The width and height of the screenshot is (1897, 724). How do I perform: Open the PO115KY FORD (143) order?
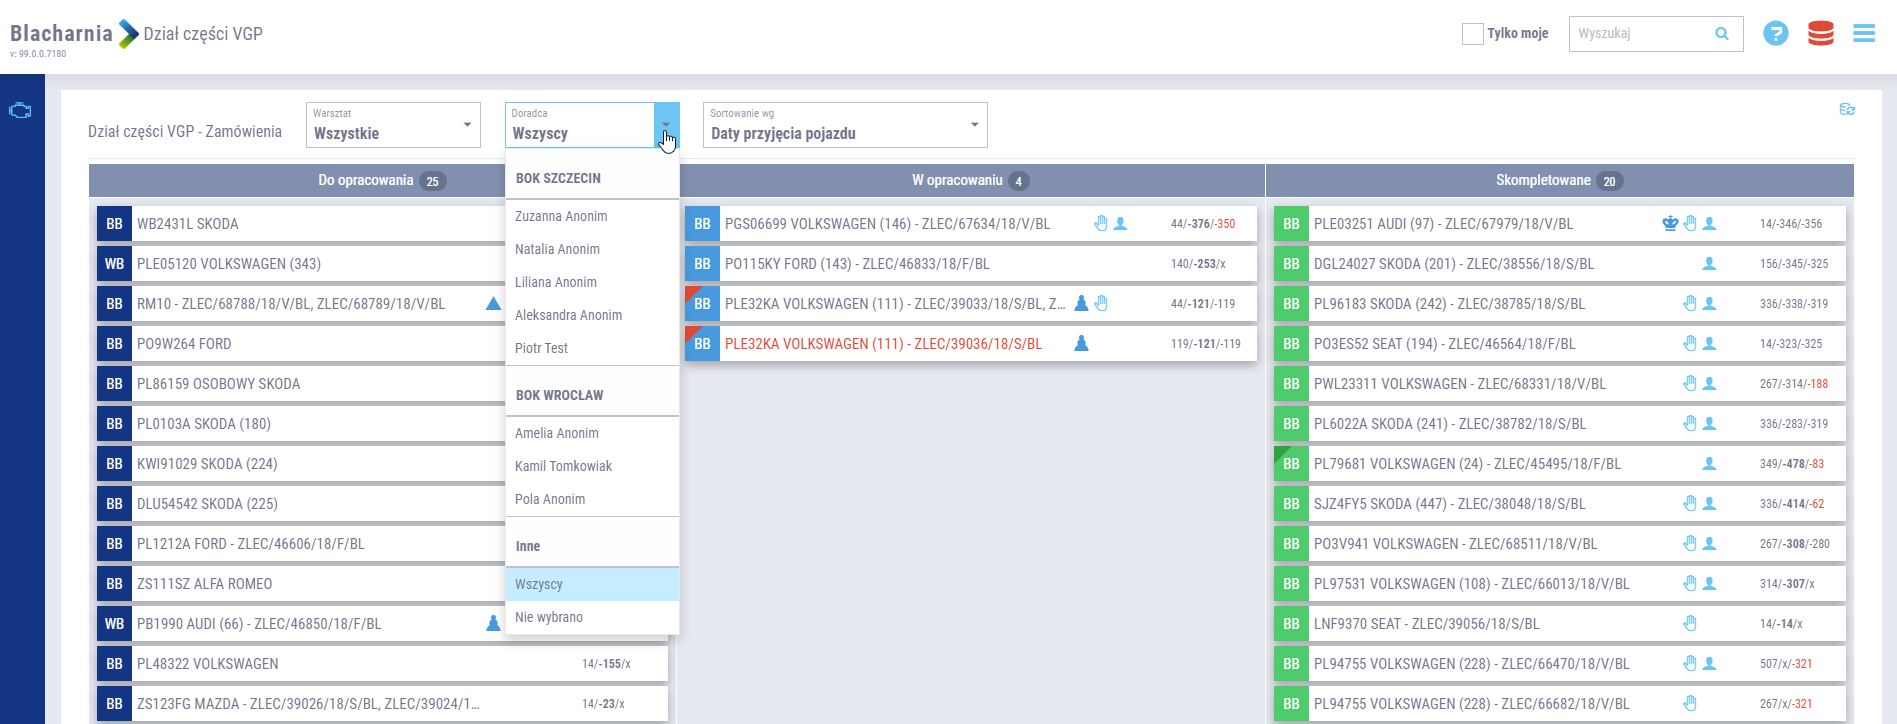857,264
